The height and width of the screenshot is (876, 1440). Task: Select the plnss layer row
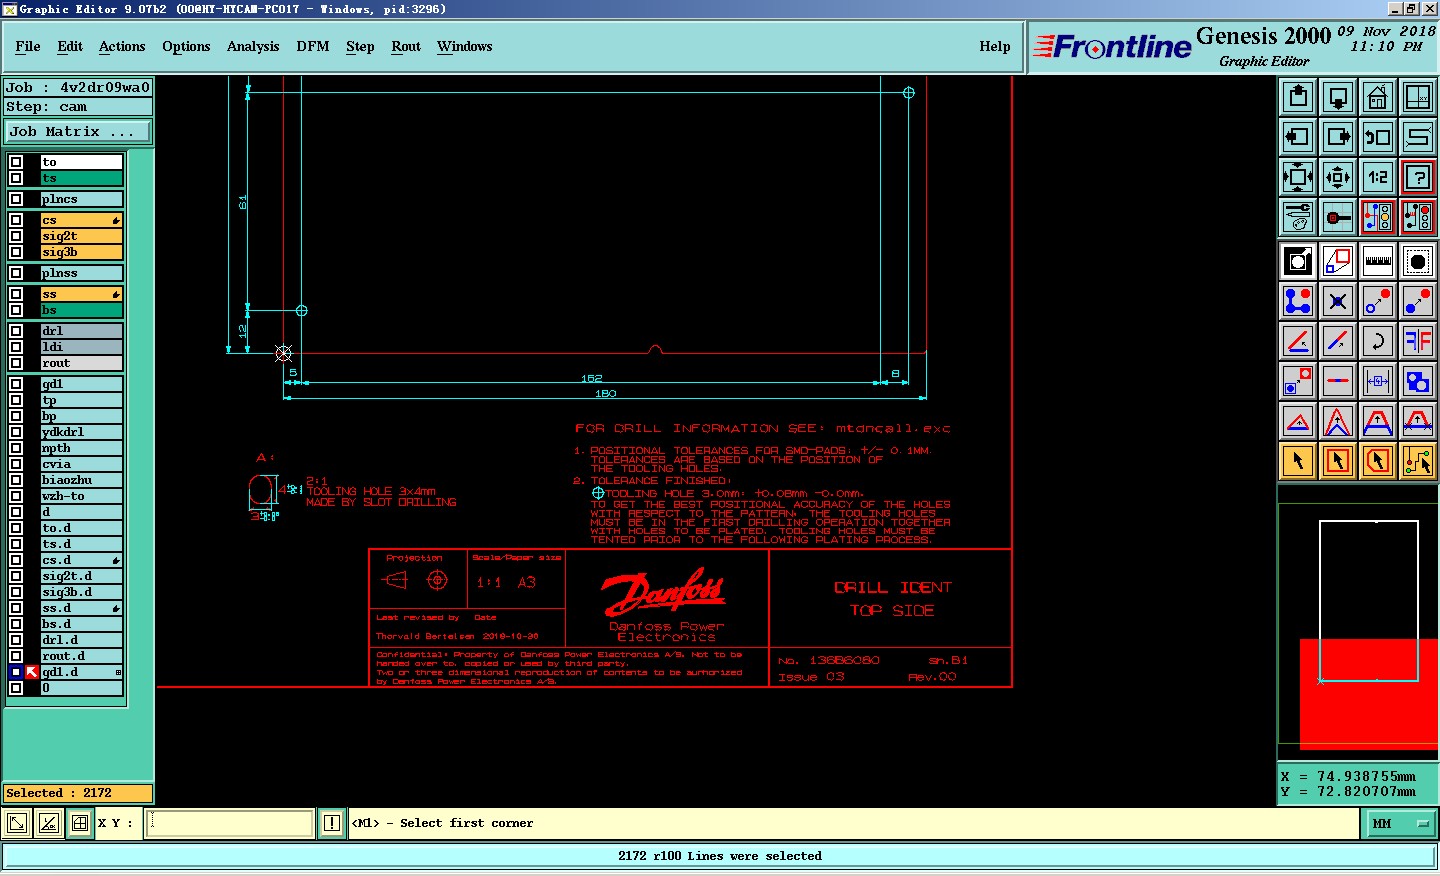(81, 273)
